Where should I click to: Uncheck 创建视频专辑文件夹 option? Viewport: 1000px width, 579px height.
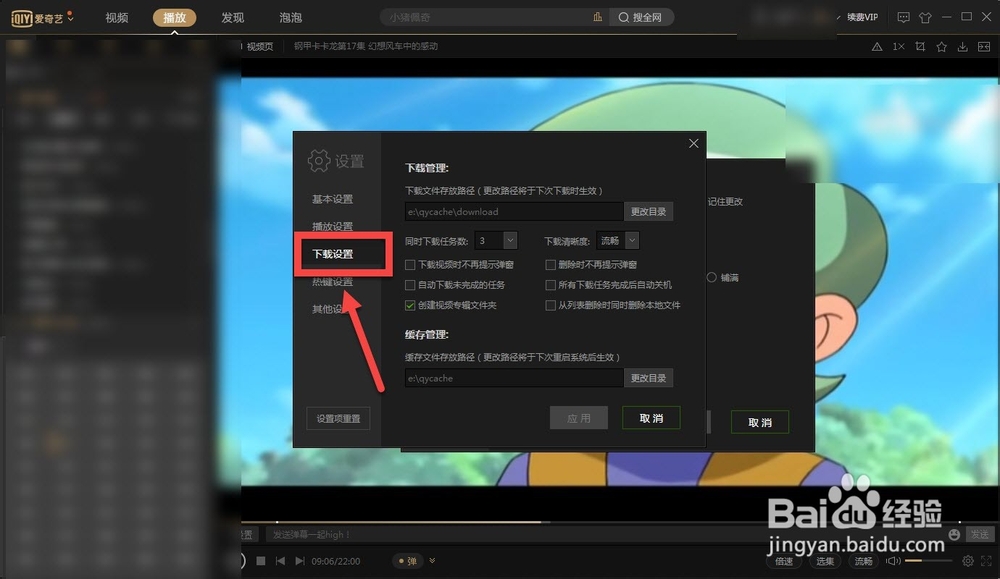(410, 306)
